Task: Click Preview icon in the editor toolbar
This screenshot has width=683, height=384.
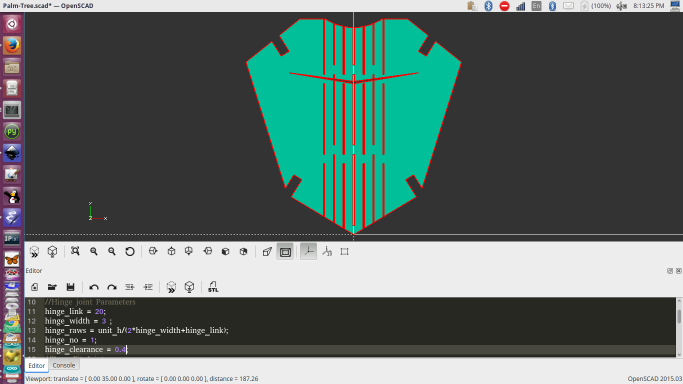Action: pyautogui.click(x=171, y=287)
